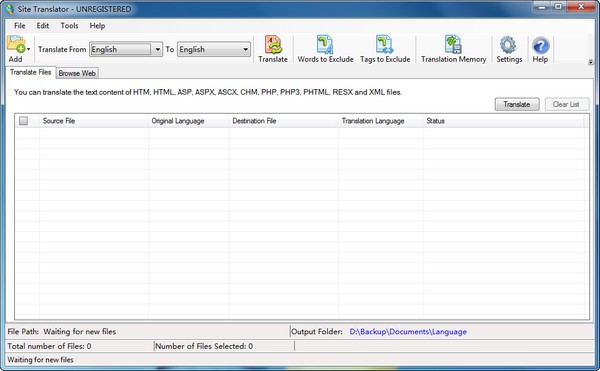Viewport: 600px width, 371px height.
Task: Click the supported file types description text
Action: click(x=208, y=92)
